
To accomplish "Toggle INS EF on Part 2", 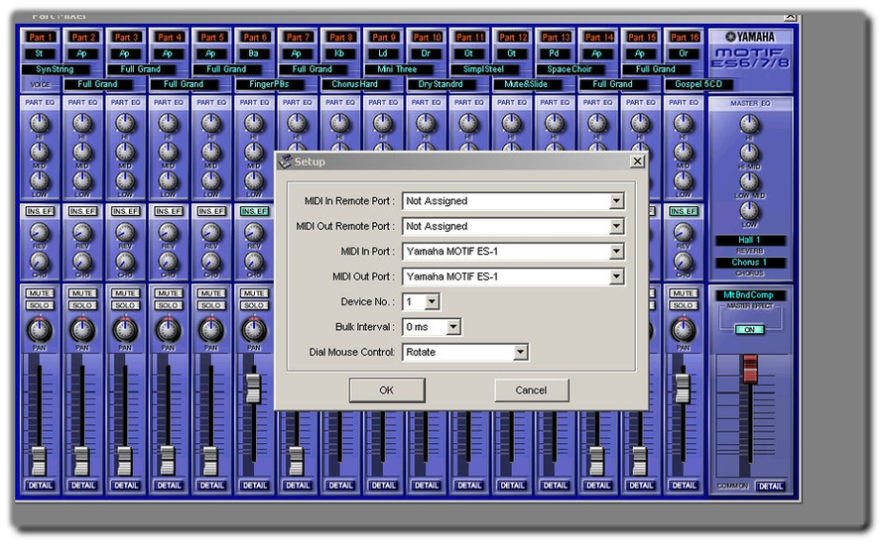I will (83, 211).
